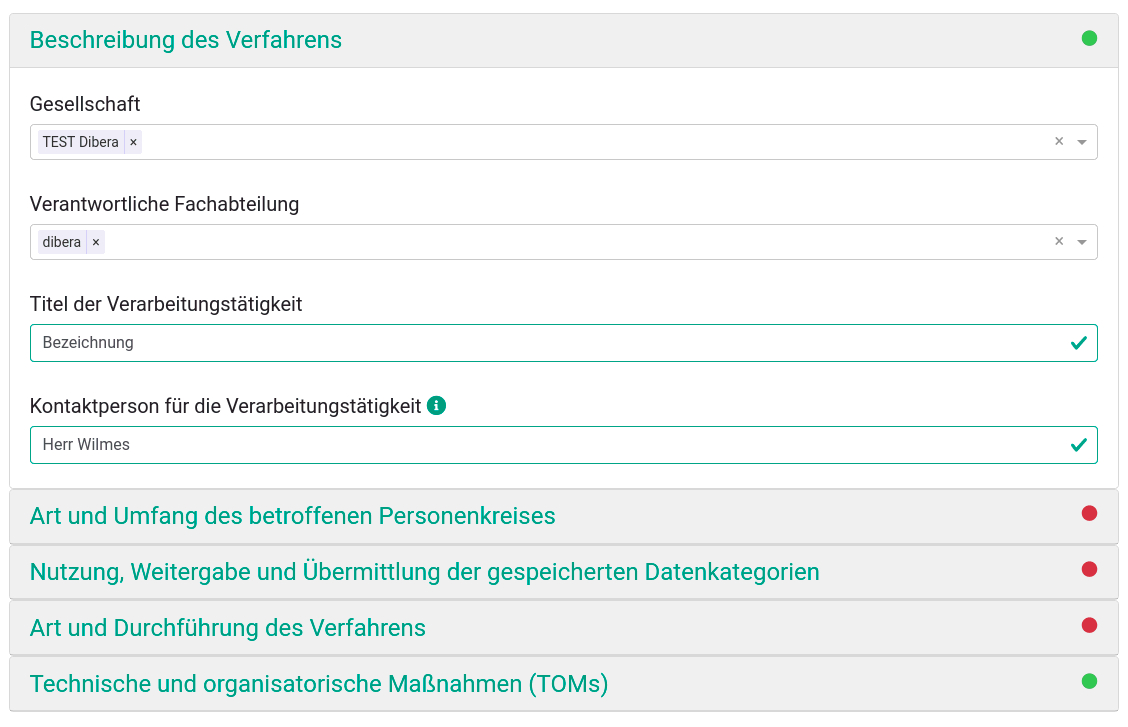Click the Kontaktperson info icon
This screenshot has width=1128, height=727.
(x=437, y=406)
